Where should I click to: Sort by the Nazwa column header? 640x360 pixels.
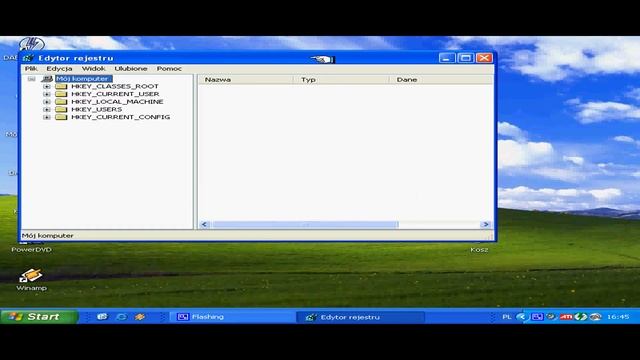(245, 80)
